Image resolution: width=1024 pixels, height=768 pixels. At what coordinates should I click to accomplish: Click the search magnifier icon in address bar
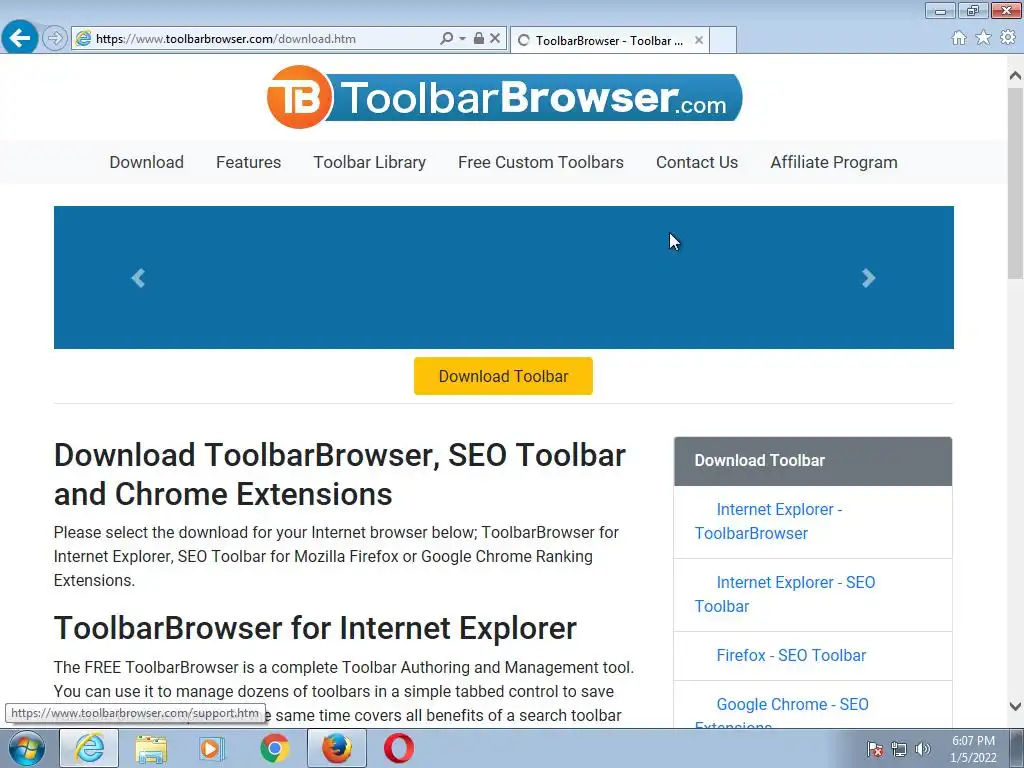[446, 39]
